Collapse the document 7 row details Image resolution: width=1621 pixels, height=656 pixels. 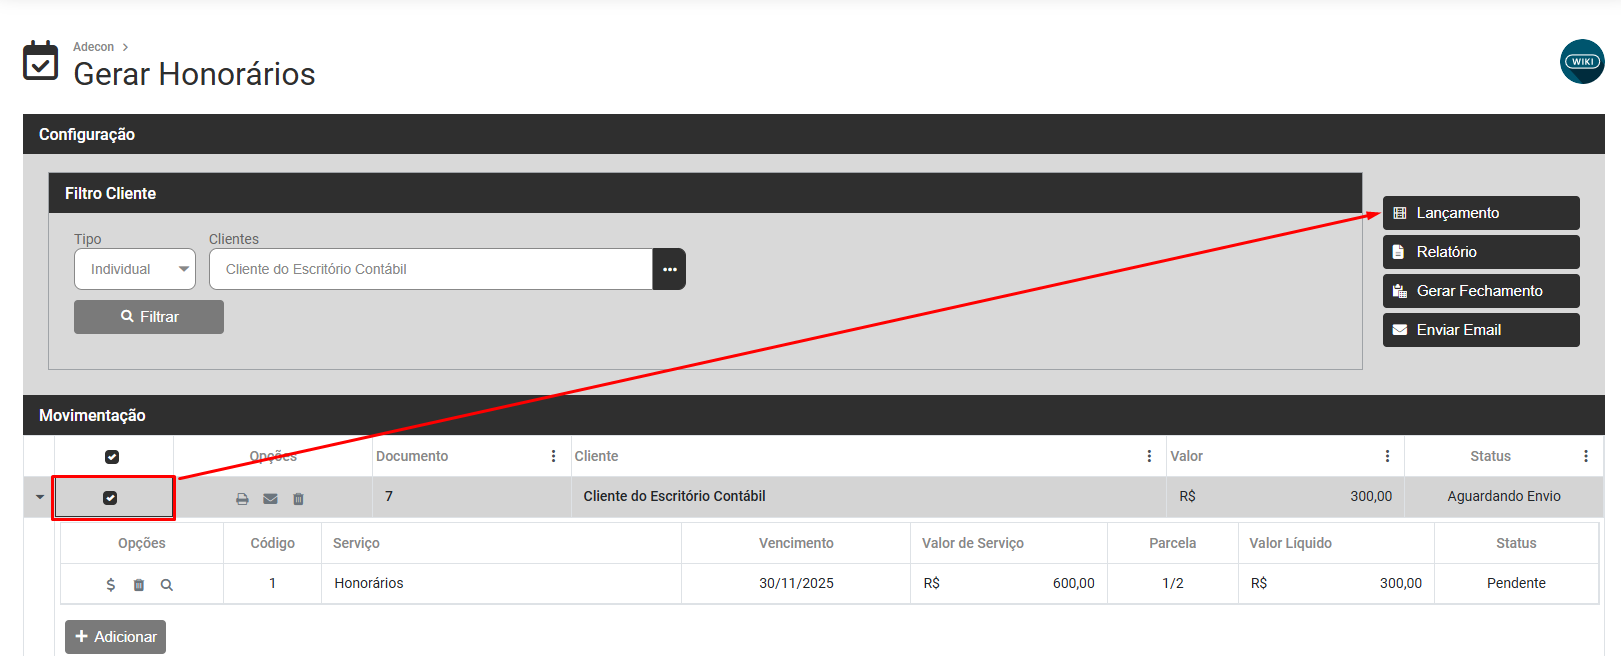pyautogui.click(x=39, y=497)
